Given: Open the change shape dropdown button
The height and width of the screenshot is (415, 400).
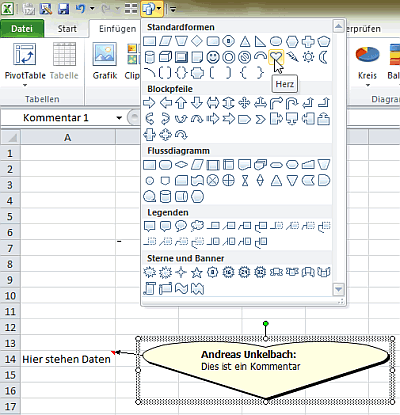Looking at the screenshot, I should click(x=152, y=9).
